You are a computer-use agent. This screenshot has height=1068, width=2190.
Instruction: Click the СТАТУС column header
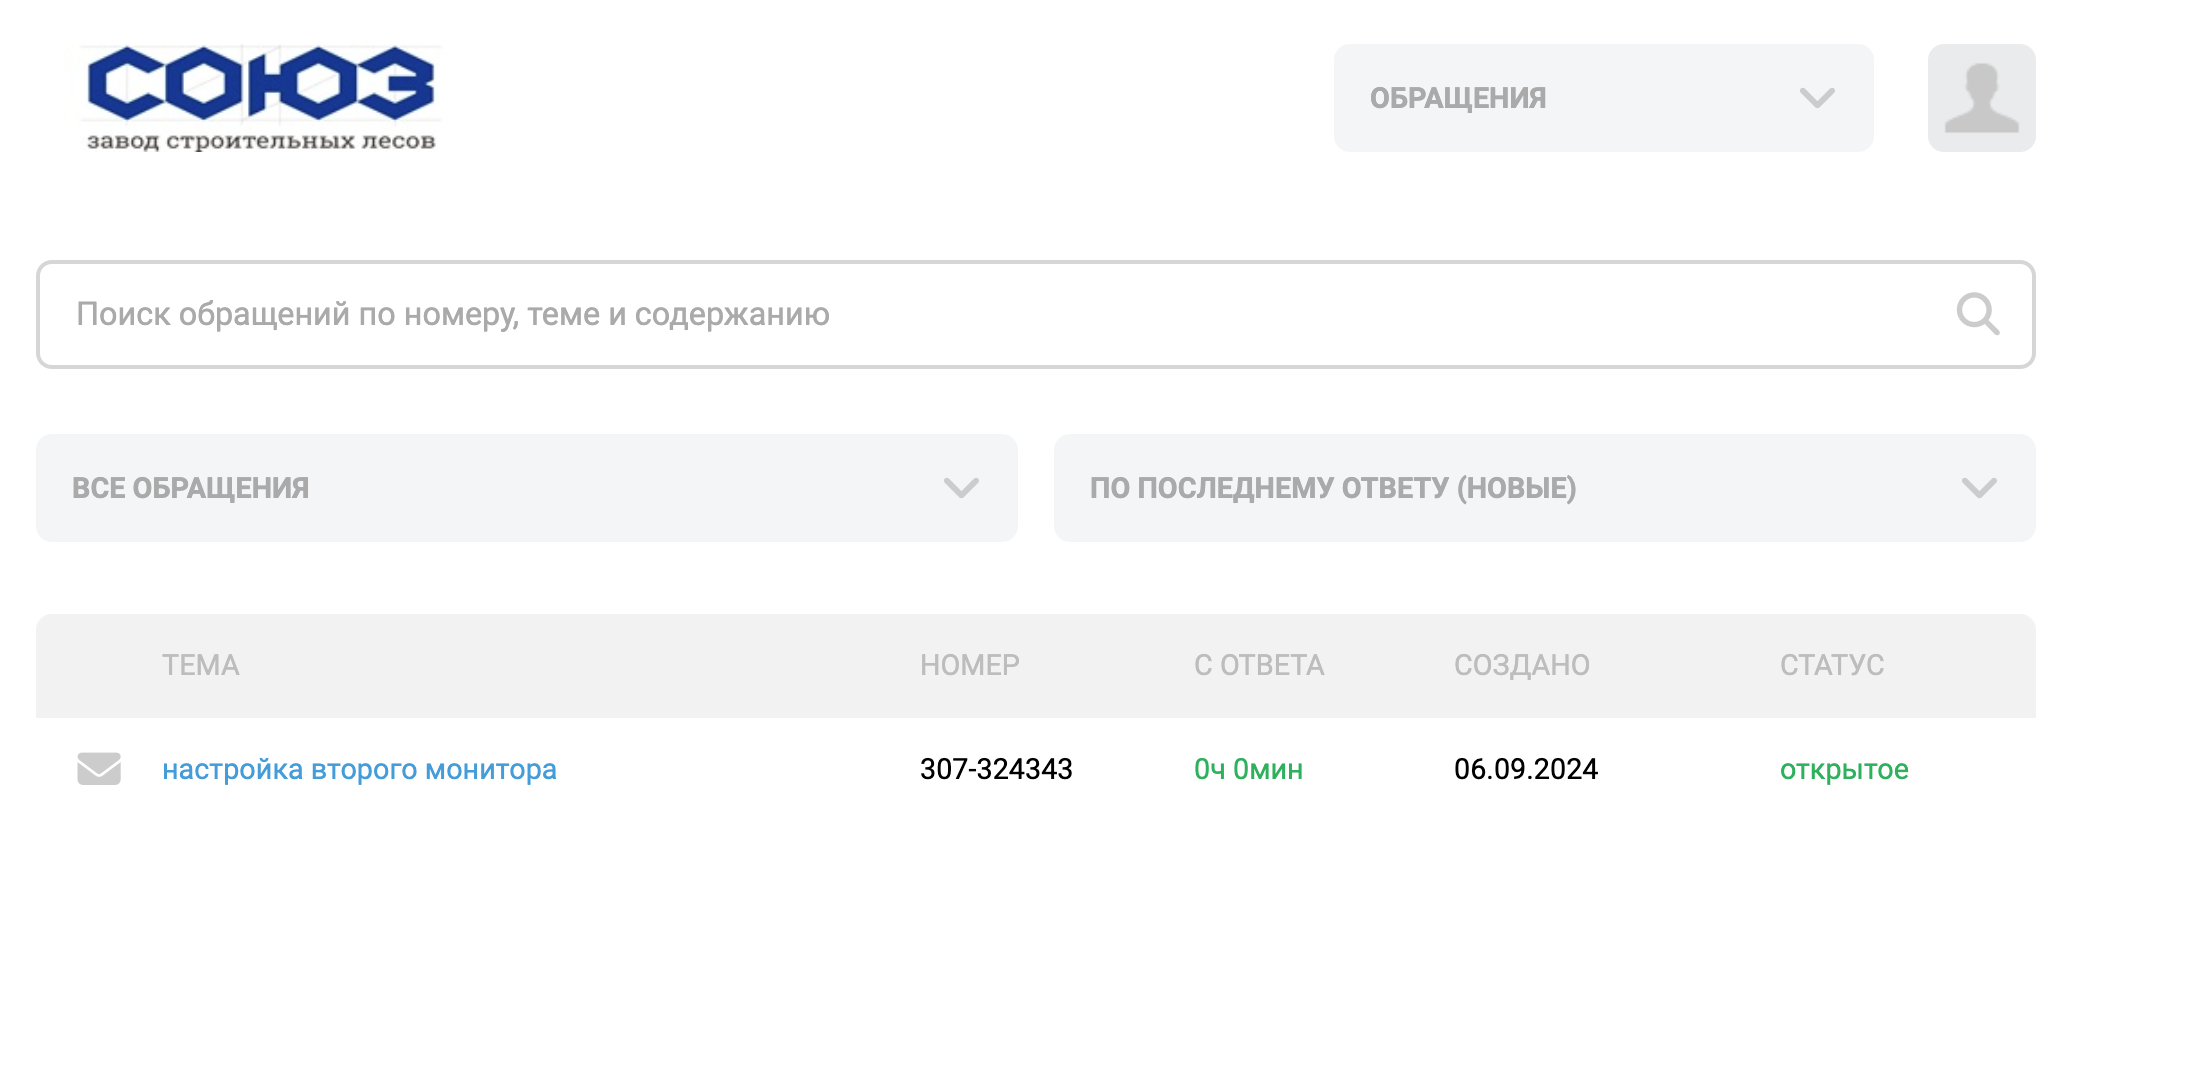pos(1832,665)
